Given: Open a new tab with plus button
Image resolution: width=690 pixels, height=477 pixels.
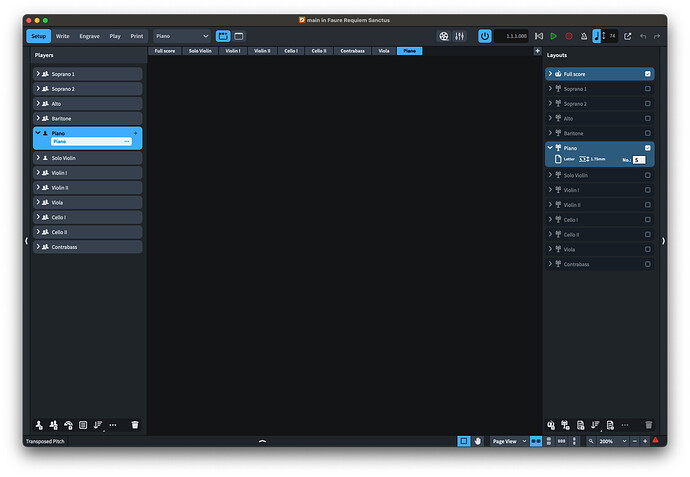Looking at the screenshot, I should point(537,51).
